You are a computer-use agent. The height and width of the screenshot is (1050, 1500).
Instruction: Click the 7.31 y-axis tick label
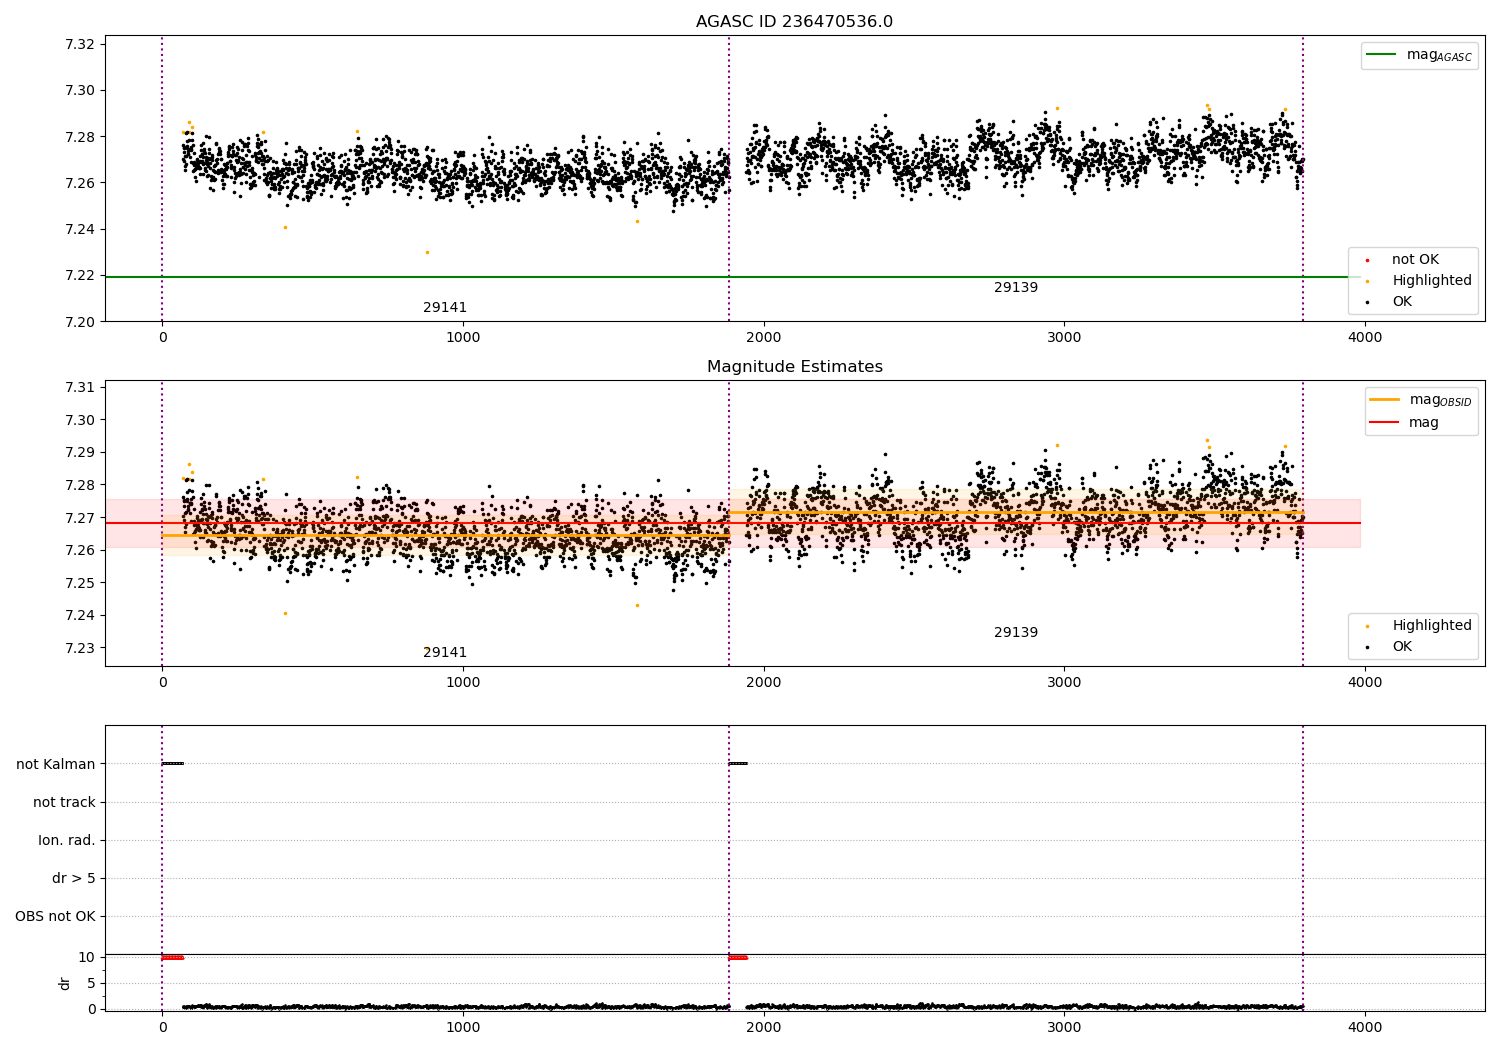(x=79, y=388)
